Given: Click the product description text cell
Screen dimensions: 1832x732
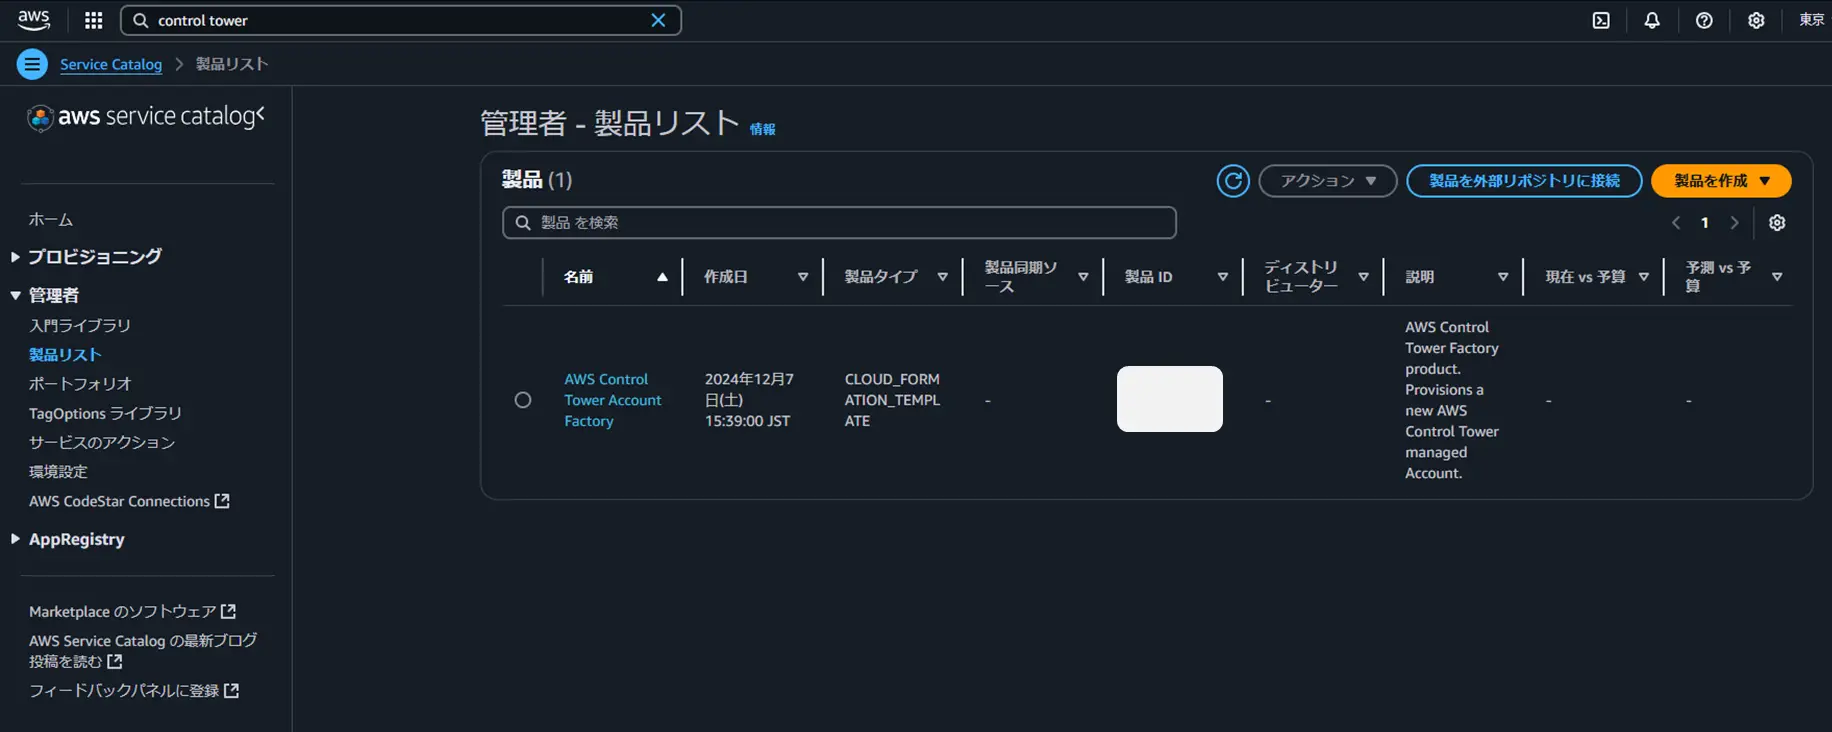Looking at the screenshot, I should coord(1451,400).
